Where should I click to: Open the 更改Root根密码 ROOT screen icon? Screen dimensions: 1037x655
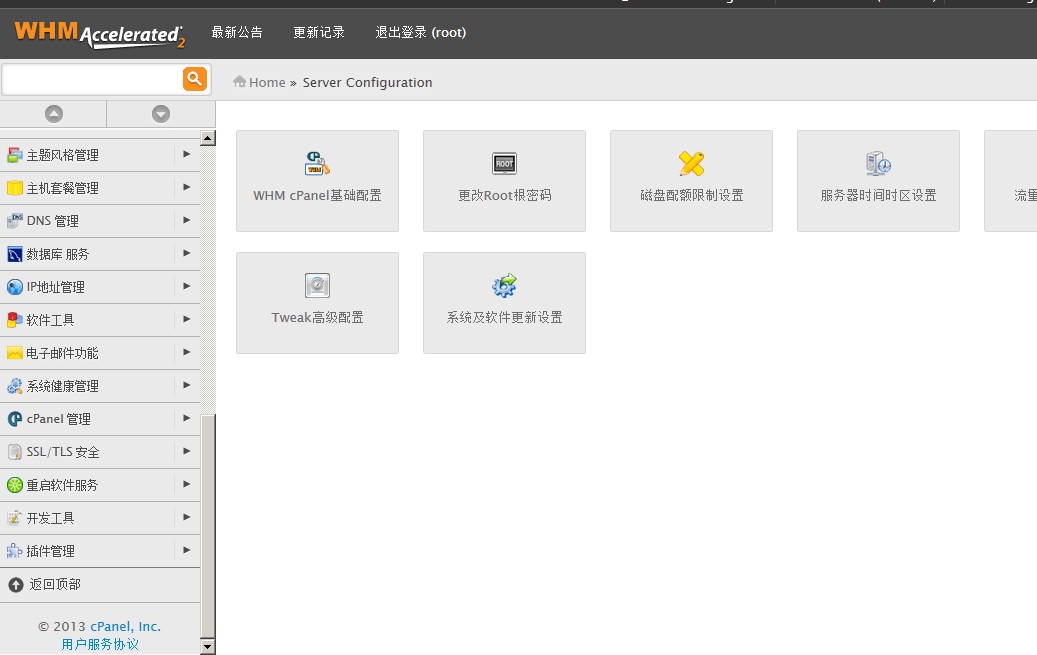click(505, 163)
